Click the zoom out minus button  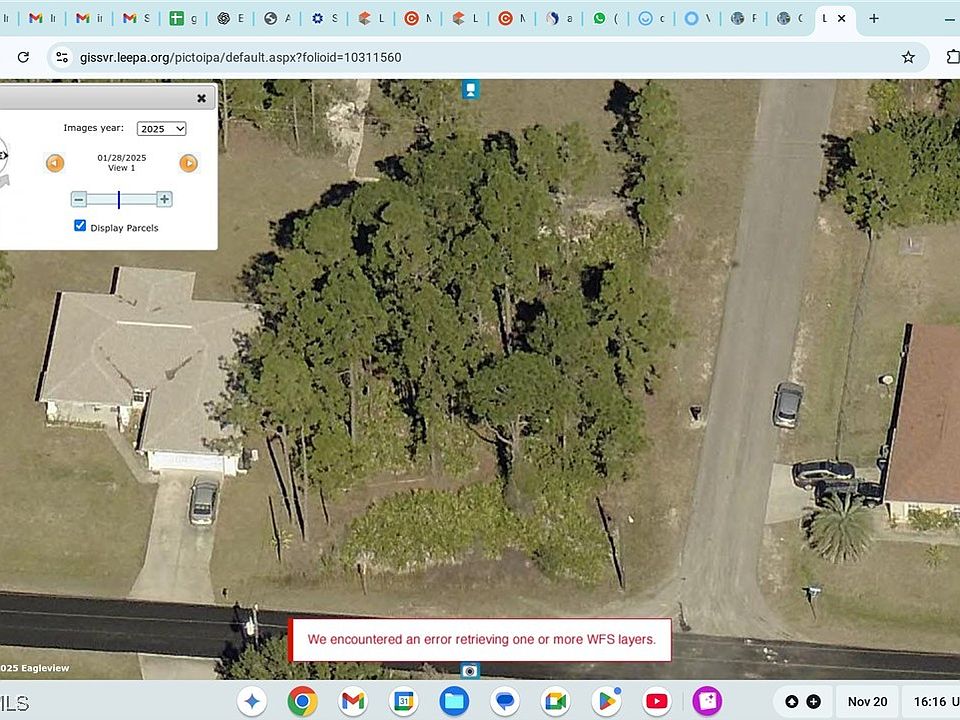(78, 199)
